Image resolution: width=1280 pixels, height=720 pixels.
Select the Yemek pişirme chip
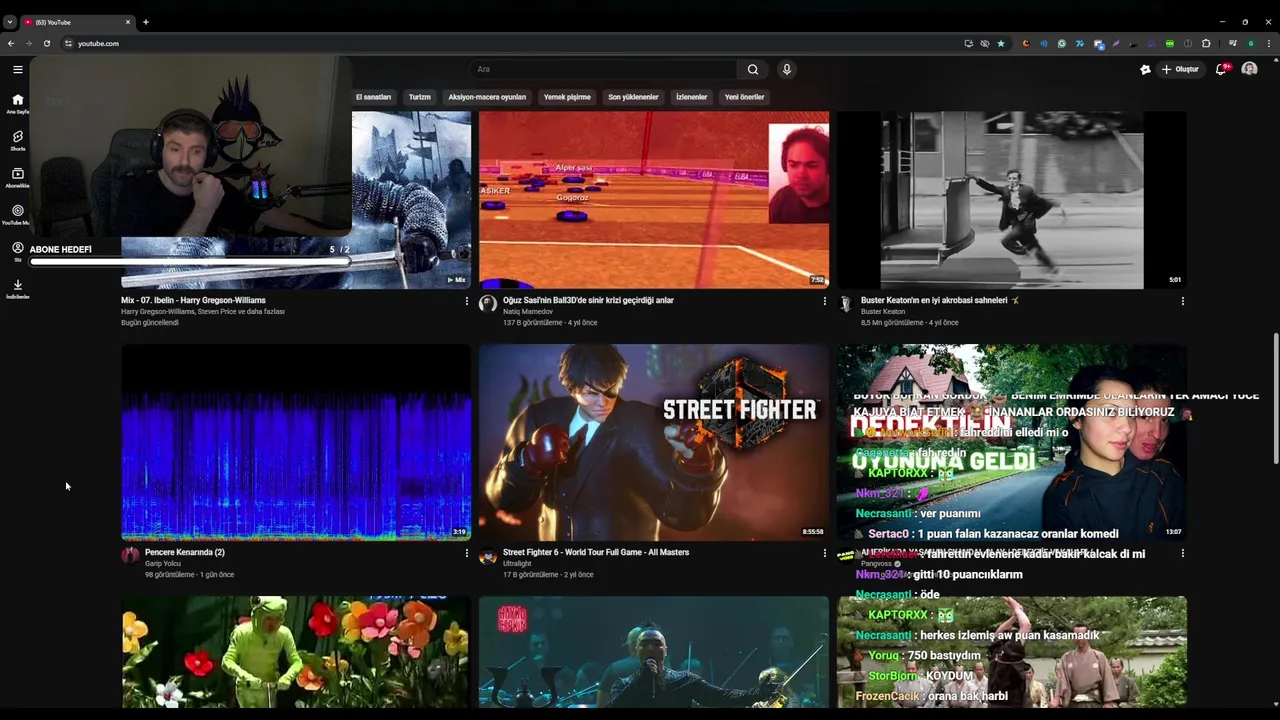coord(567,97)
